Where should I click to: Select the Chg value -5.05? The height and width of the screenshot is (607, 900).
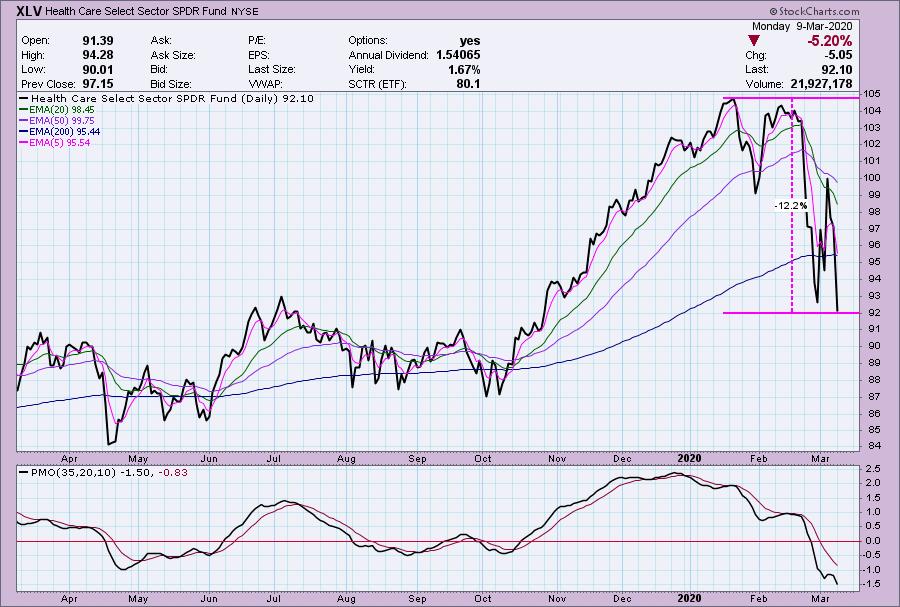point(838,55)
